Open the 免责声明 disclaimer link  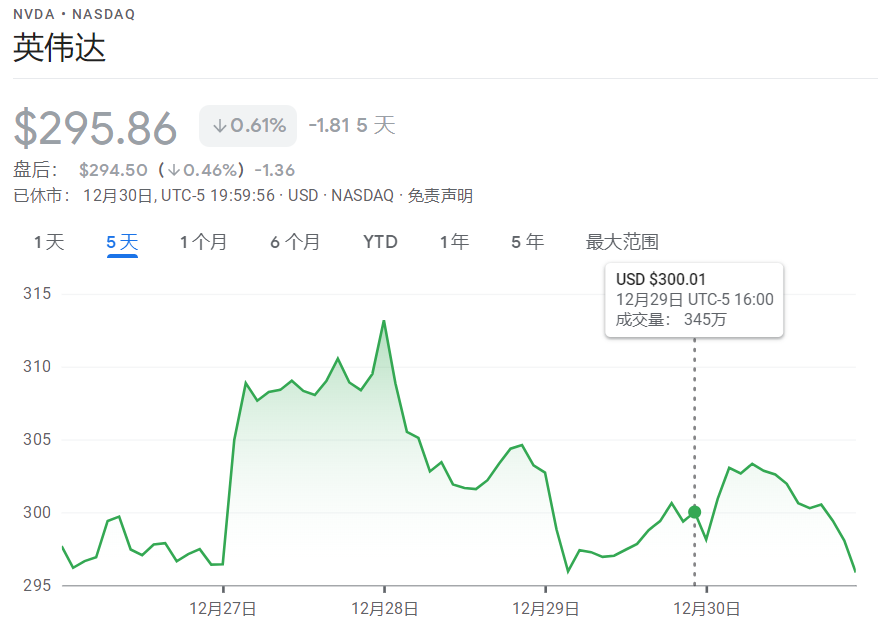440,195
